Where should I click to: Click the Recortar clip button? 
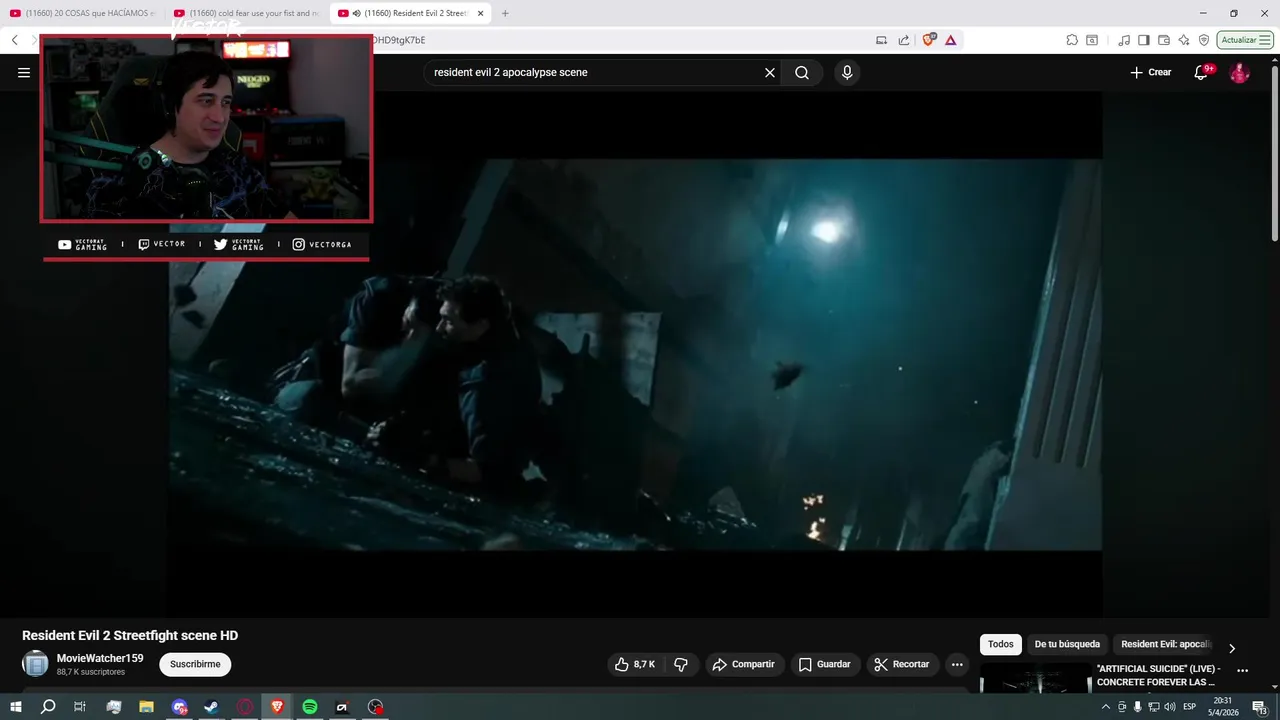902,664
